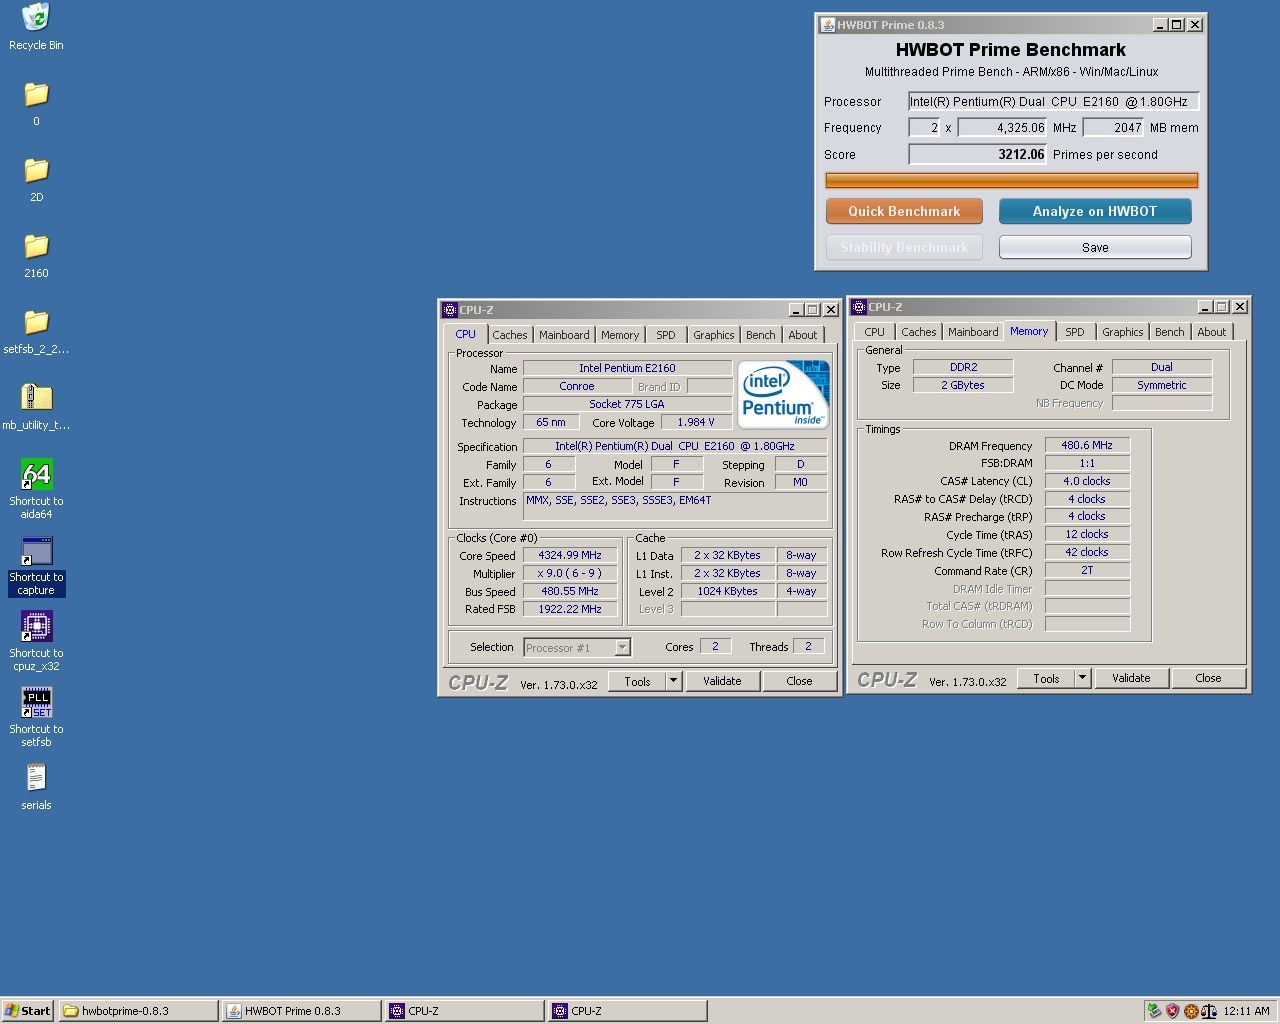Launch the Shortcut to setfsb icon

point(36,703)
